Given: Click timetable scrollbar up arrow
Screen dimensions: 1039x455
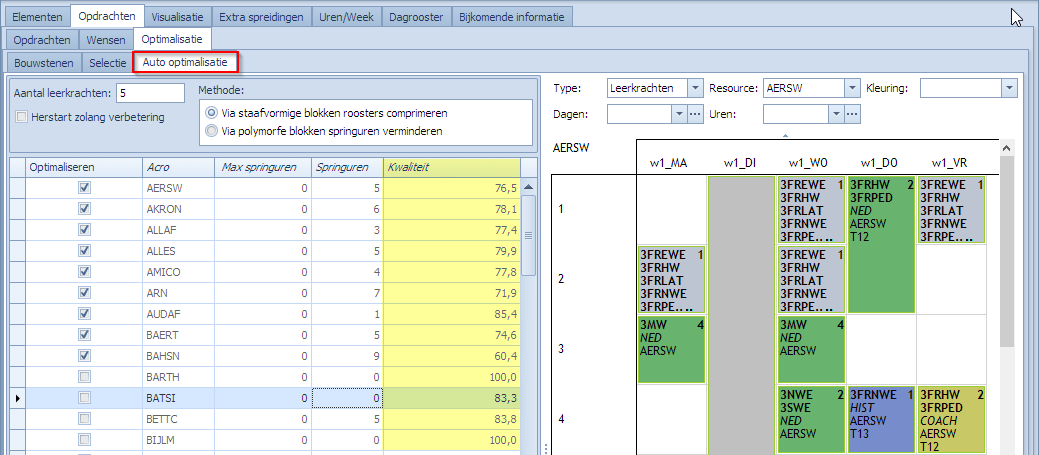Looking at the screenshot, I should (1007, 148).
